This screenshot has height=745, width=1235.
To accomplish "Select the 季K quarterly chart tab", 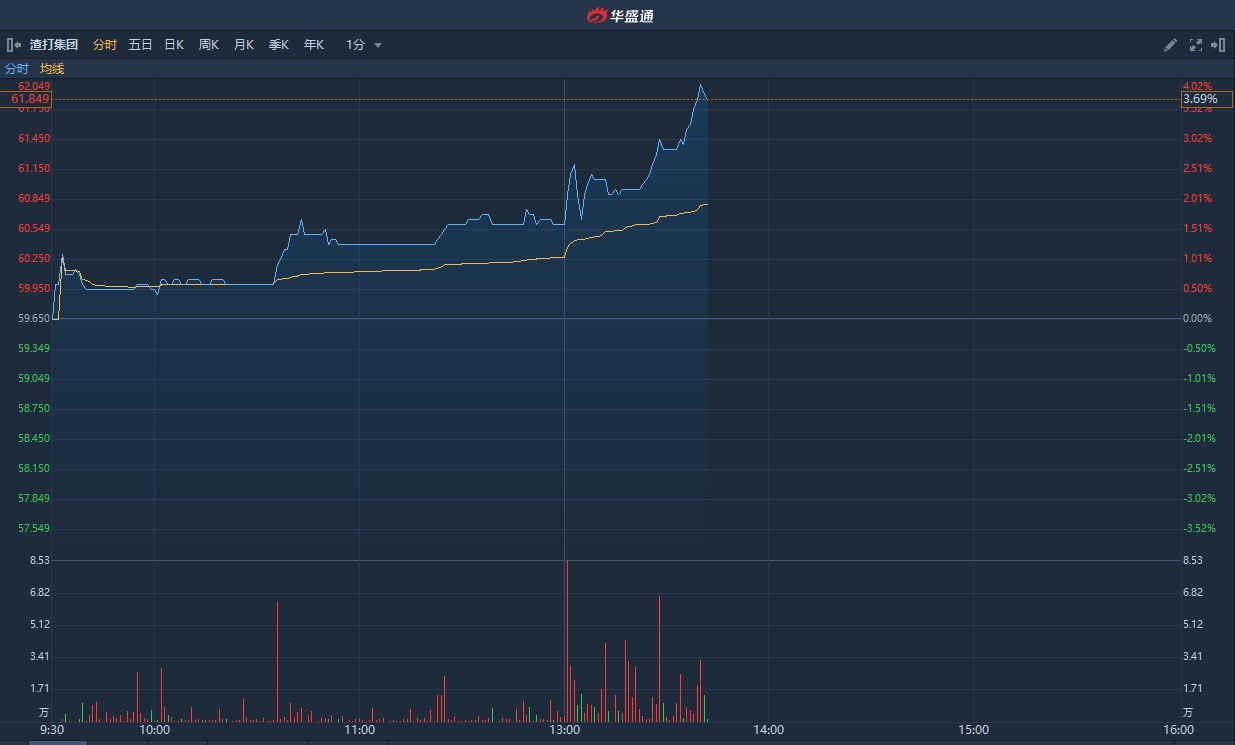I will tap(278, 45).
